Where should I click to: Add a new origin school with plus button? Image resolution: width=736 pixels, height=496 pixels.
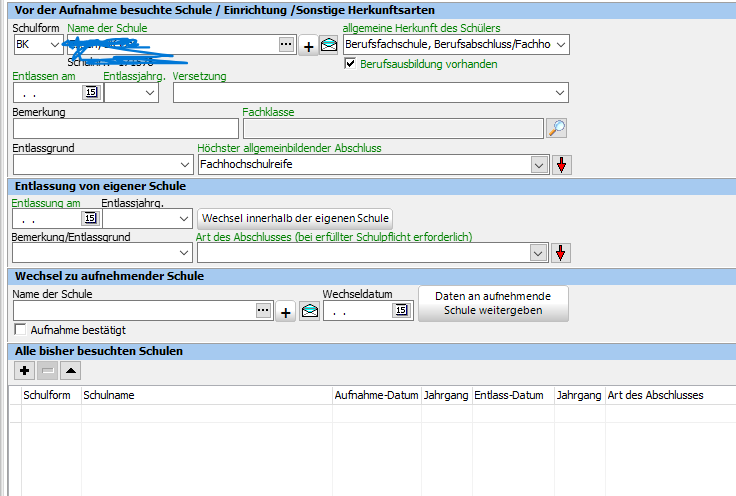pos(308,46)
